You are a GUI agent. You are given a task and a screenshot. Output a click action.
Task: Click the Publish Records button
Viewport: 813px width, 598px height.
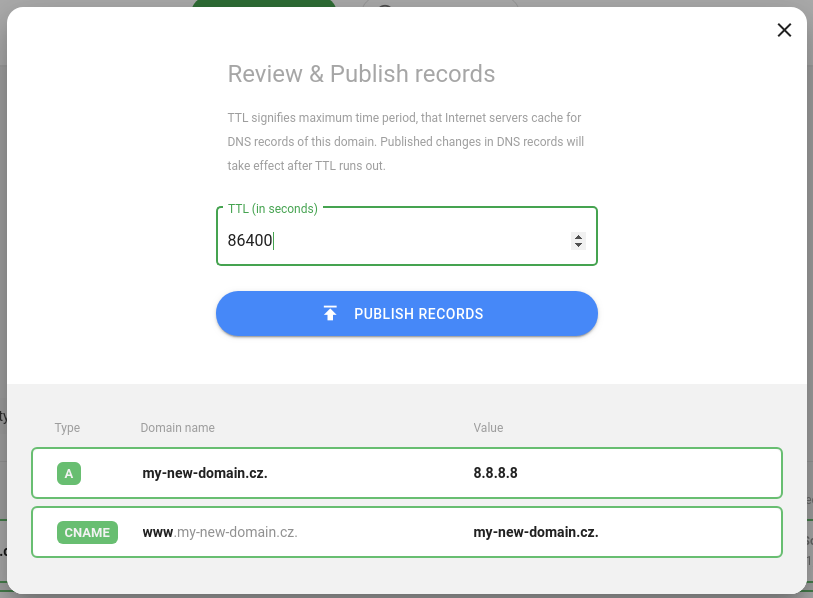point(406,314)
